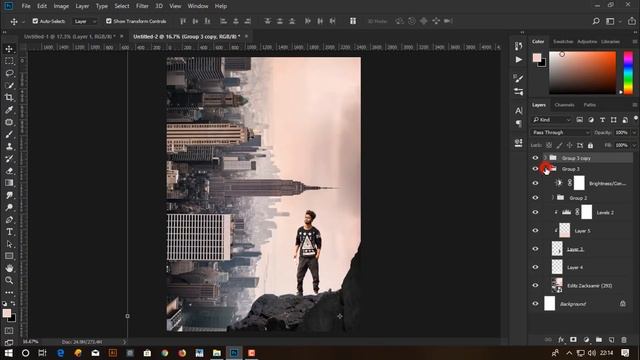The image size is (640, 360).
Task: Hide the Background layer
Action: tap(535, 304)
